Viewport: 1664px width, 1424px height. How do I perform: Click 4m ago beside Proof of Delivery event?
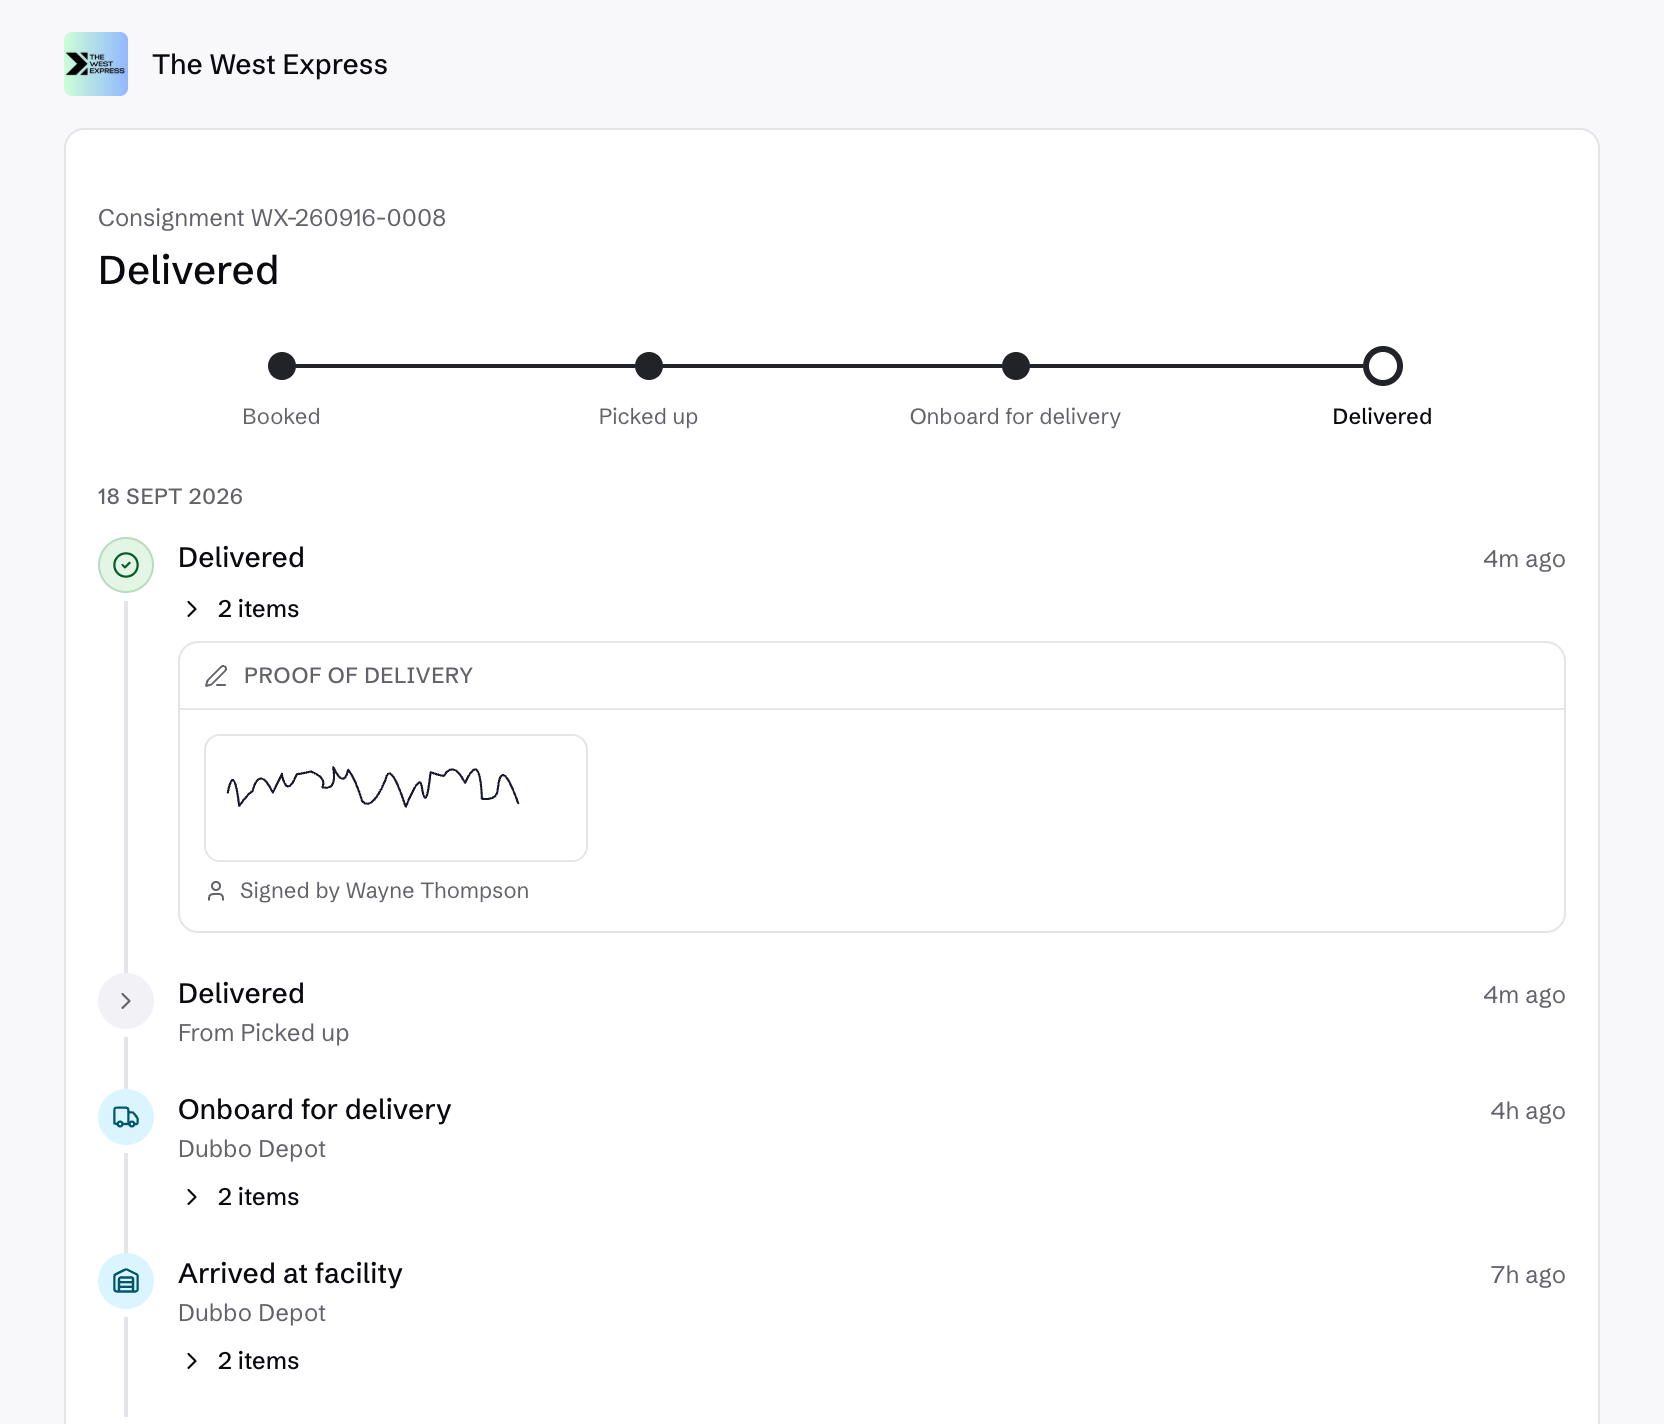1524,559
